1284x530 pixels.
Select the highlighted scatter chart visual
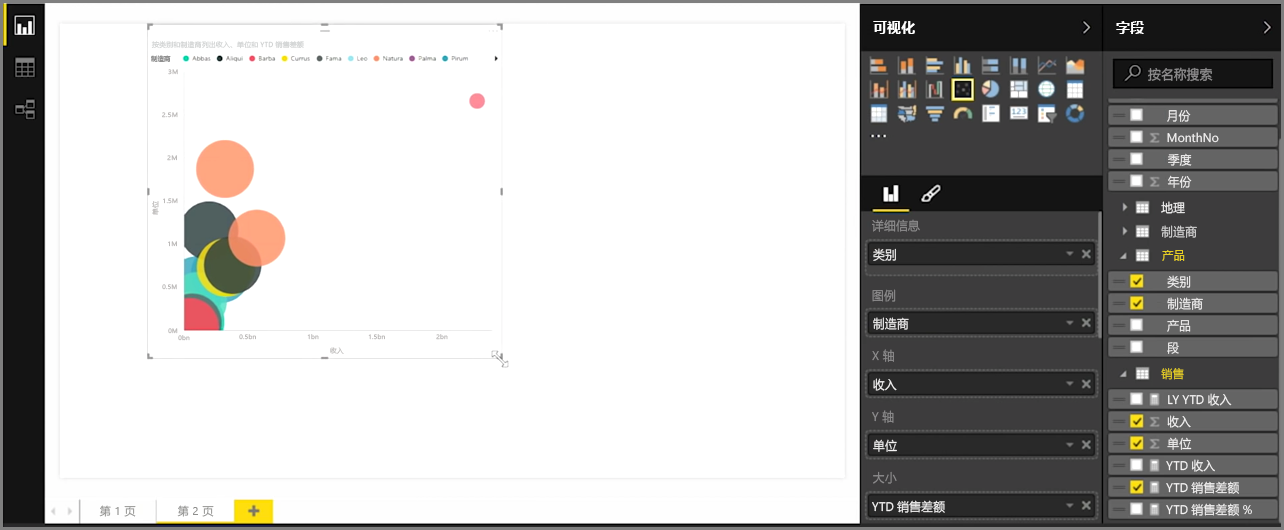[x=963, y=90]
